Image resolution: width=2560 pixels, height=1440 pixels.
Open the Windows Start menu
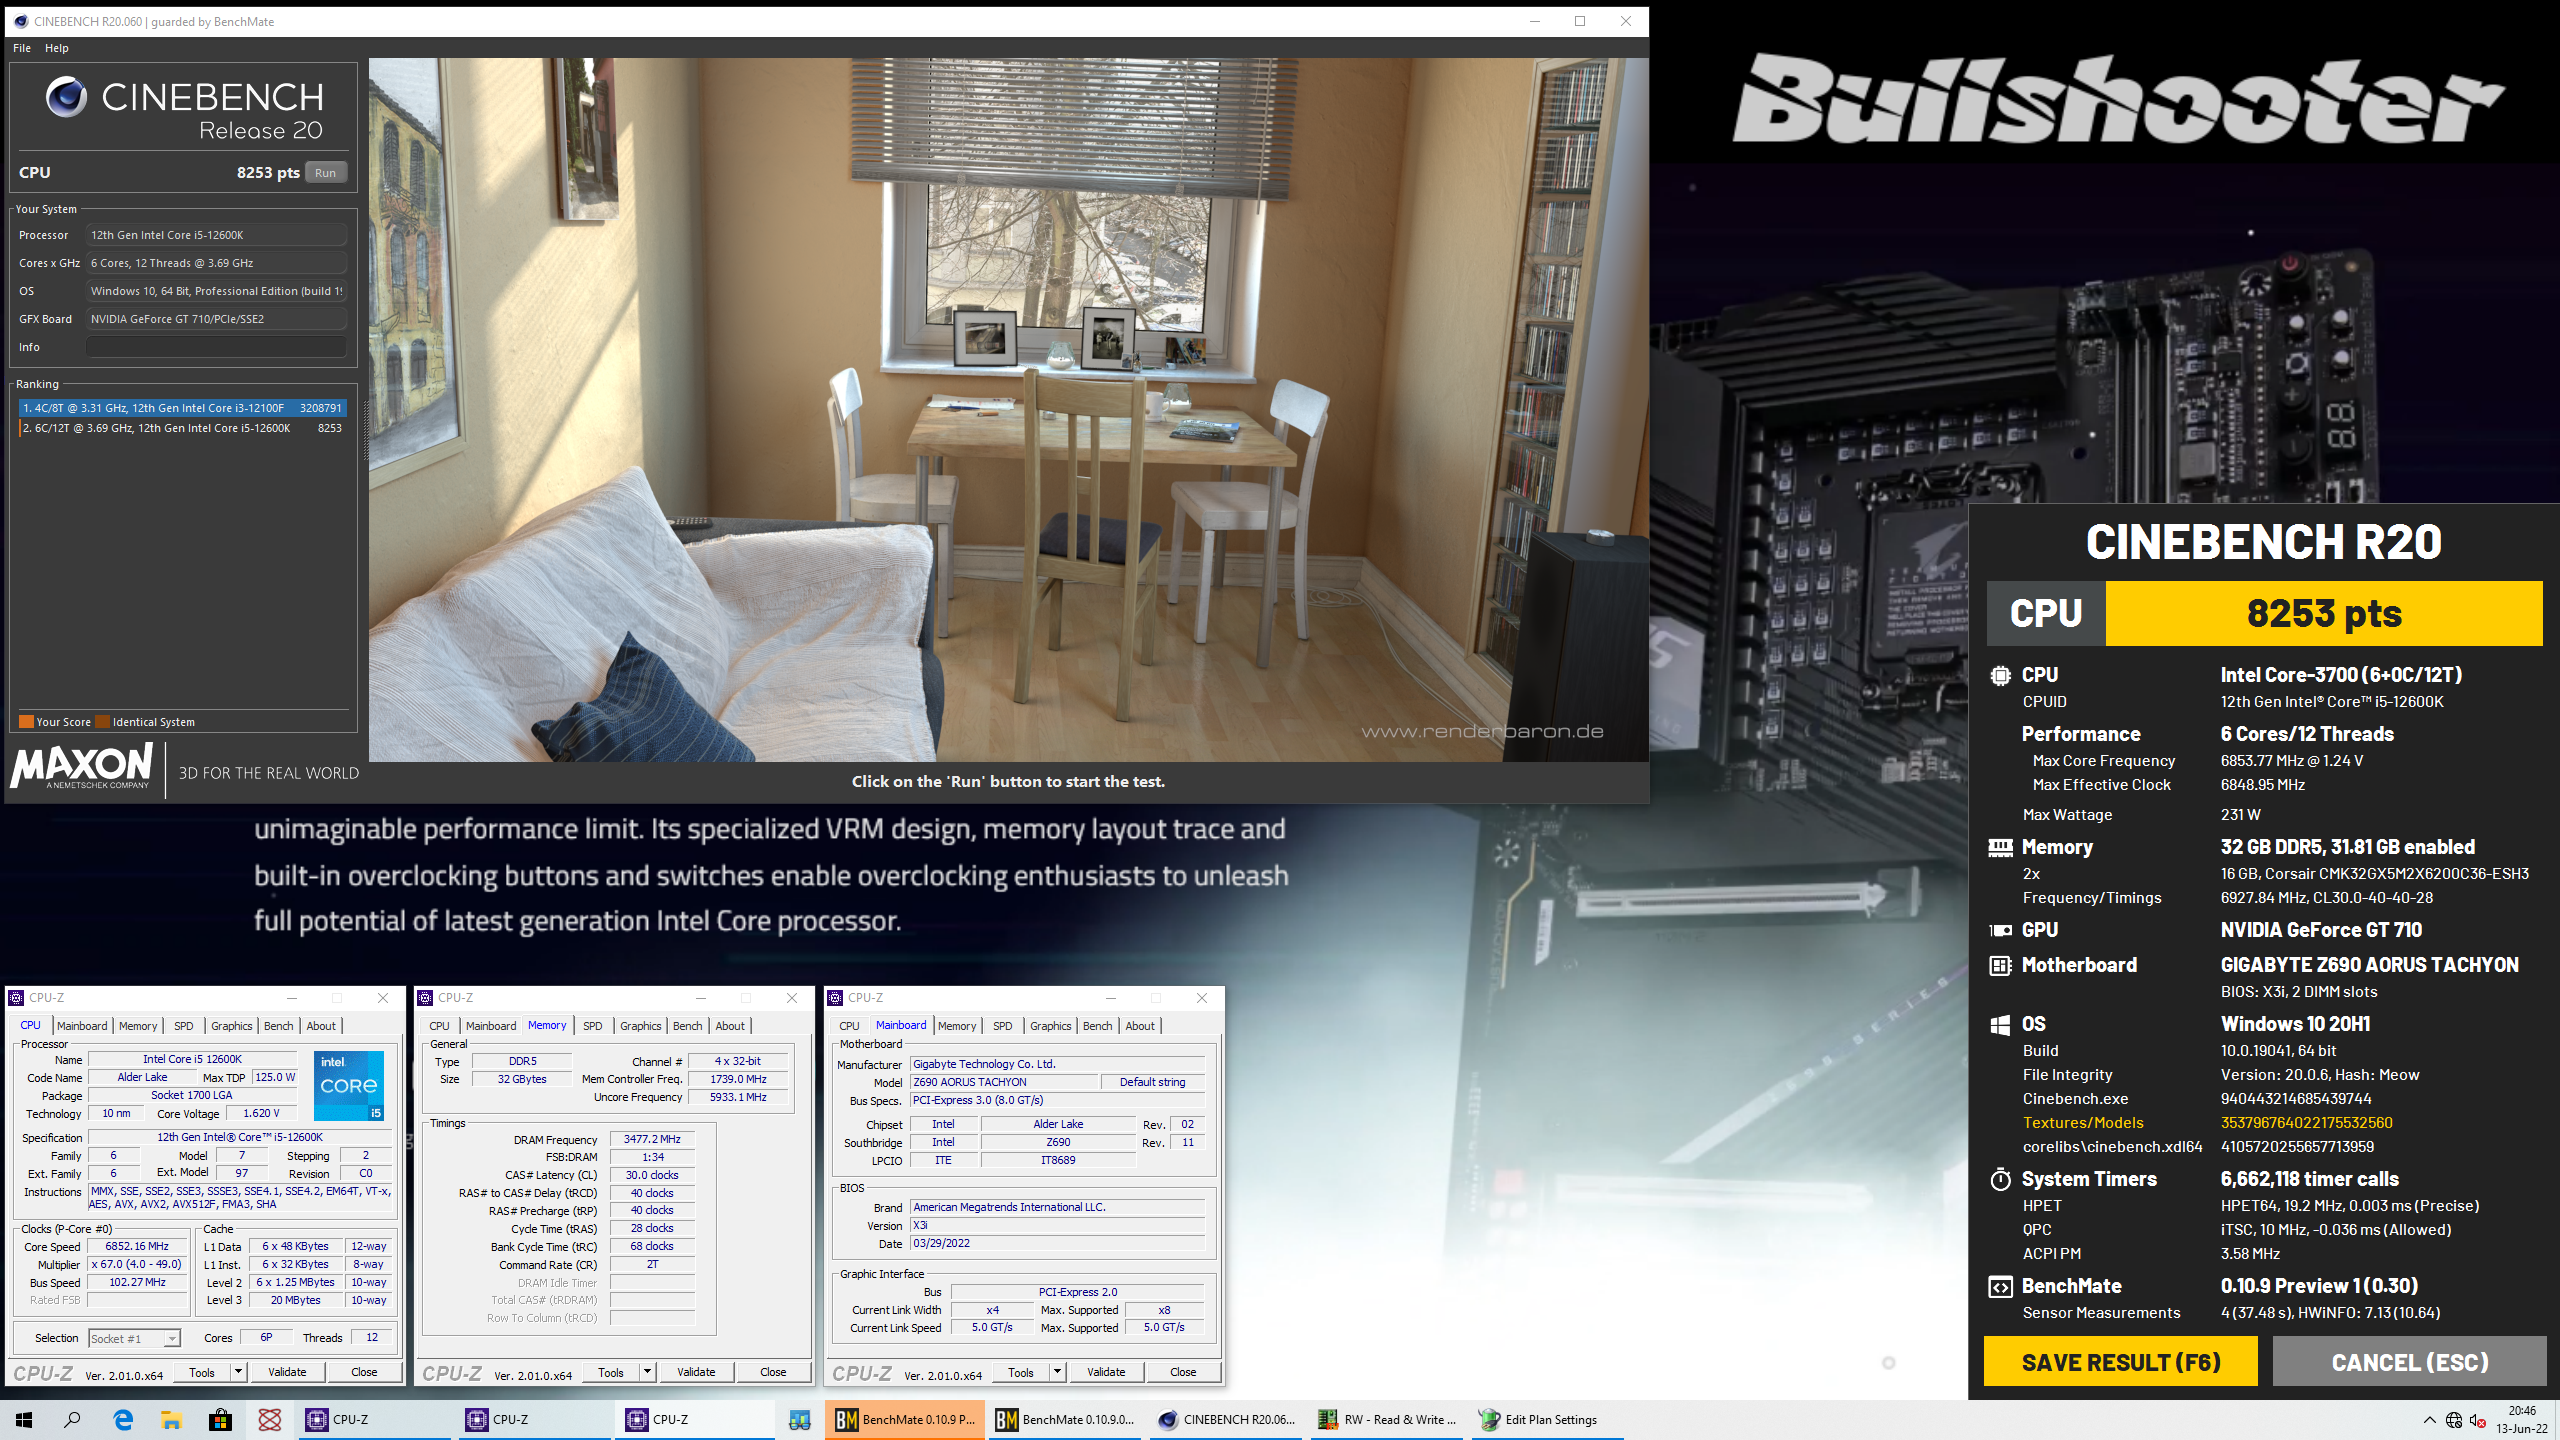(24, 1419)
